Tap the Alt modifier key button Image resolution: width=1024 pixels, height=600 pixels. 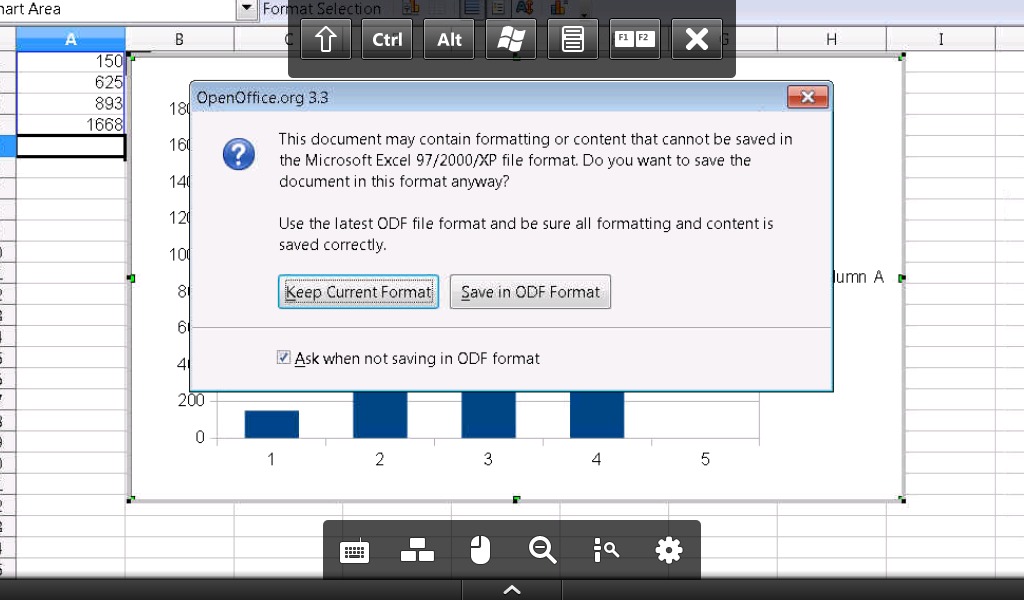tap(449, 40)
